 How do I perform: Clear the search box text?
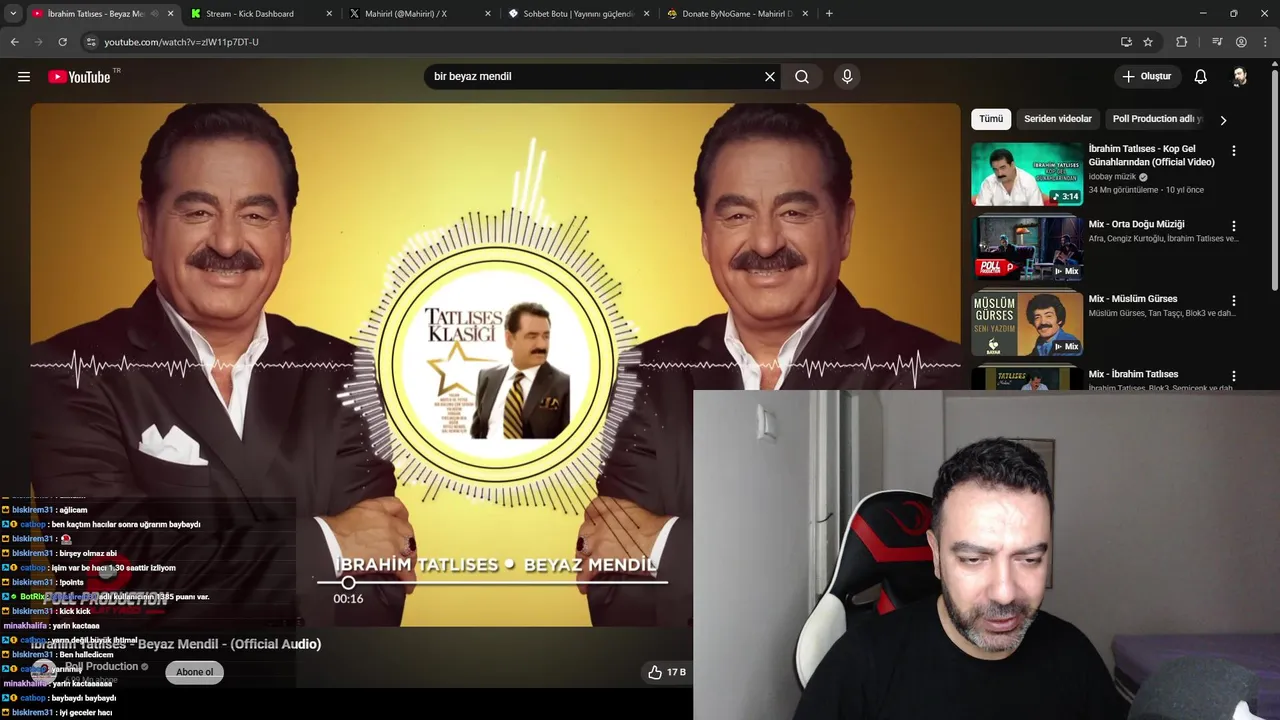770,77
